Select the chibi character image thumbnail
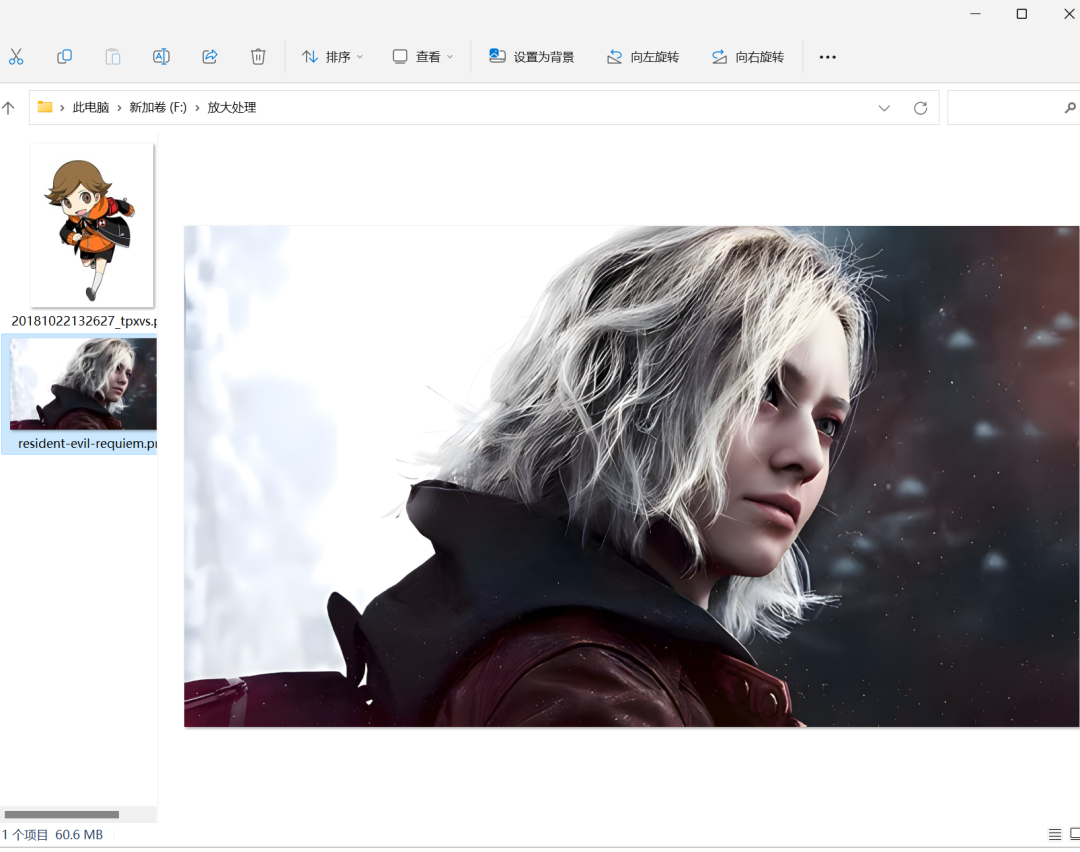This screenshot has width=1080, height=852. pos(92,225)
